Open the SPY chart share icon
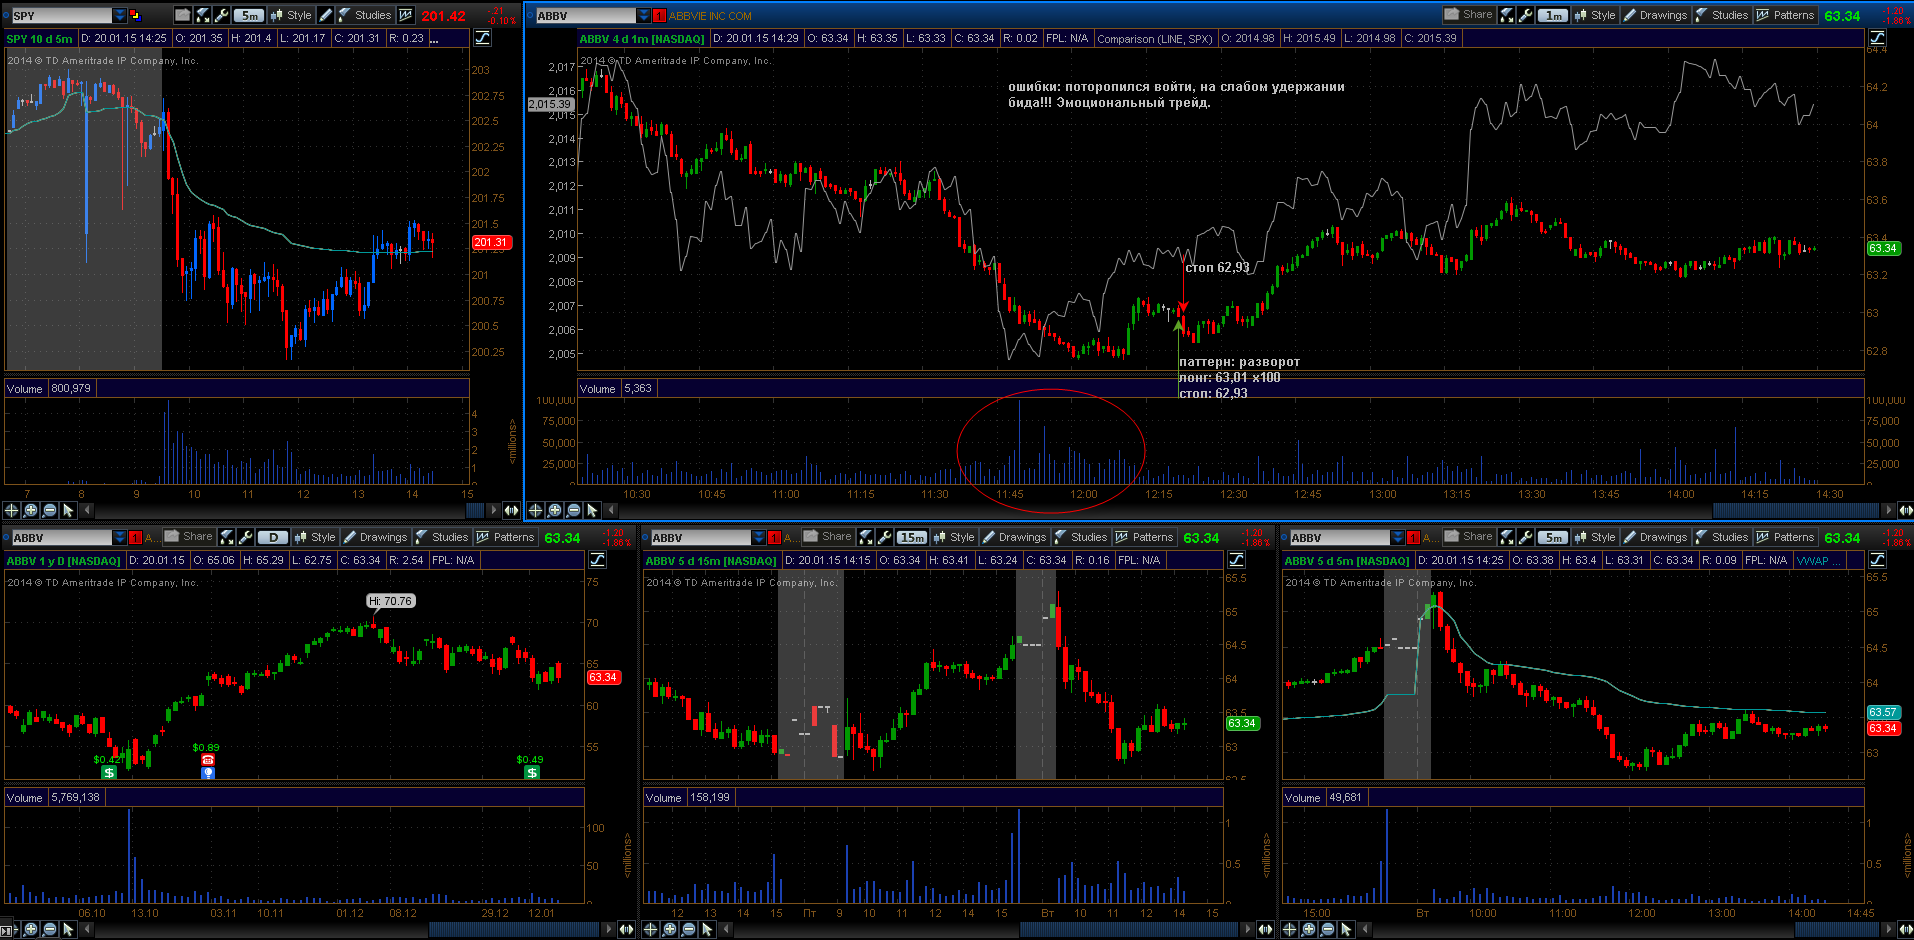 pyautogui.click(x=183, y=15)
